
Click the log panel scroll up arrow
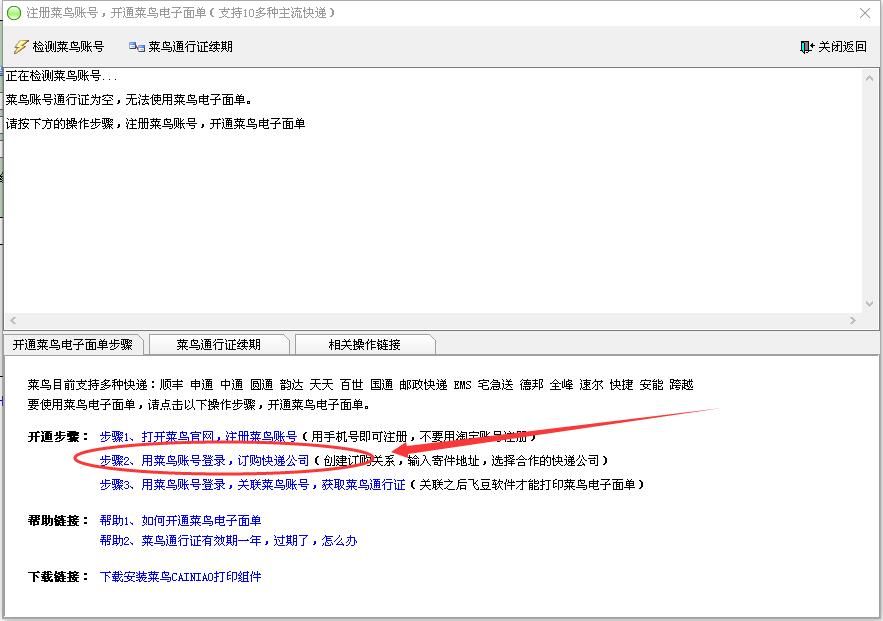869,79
